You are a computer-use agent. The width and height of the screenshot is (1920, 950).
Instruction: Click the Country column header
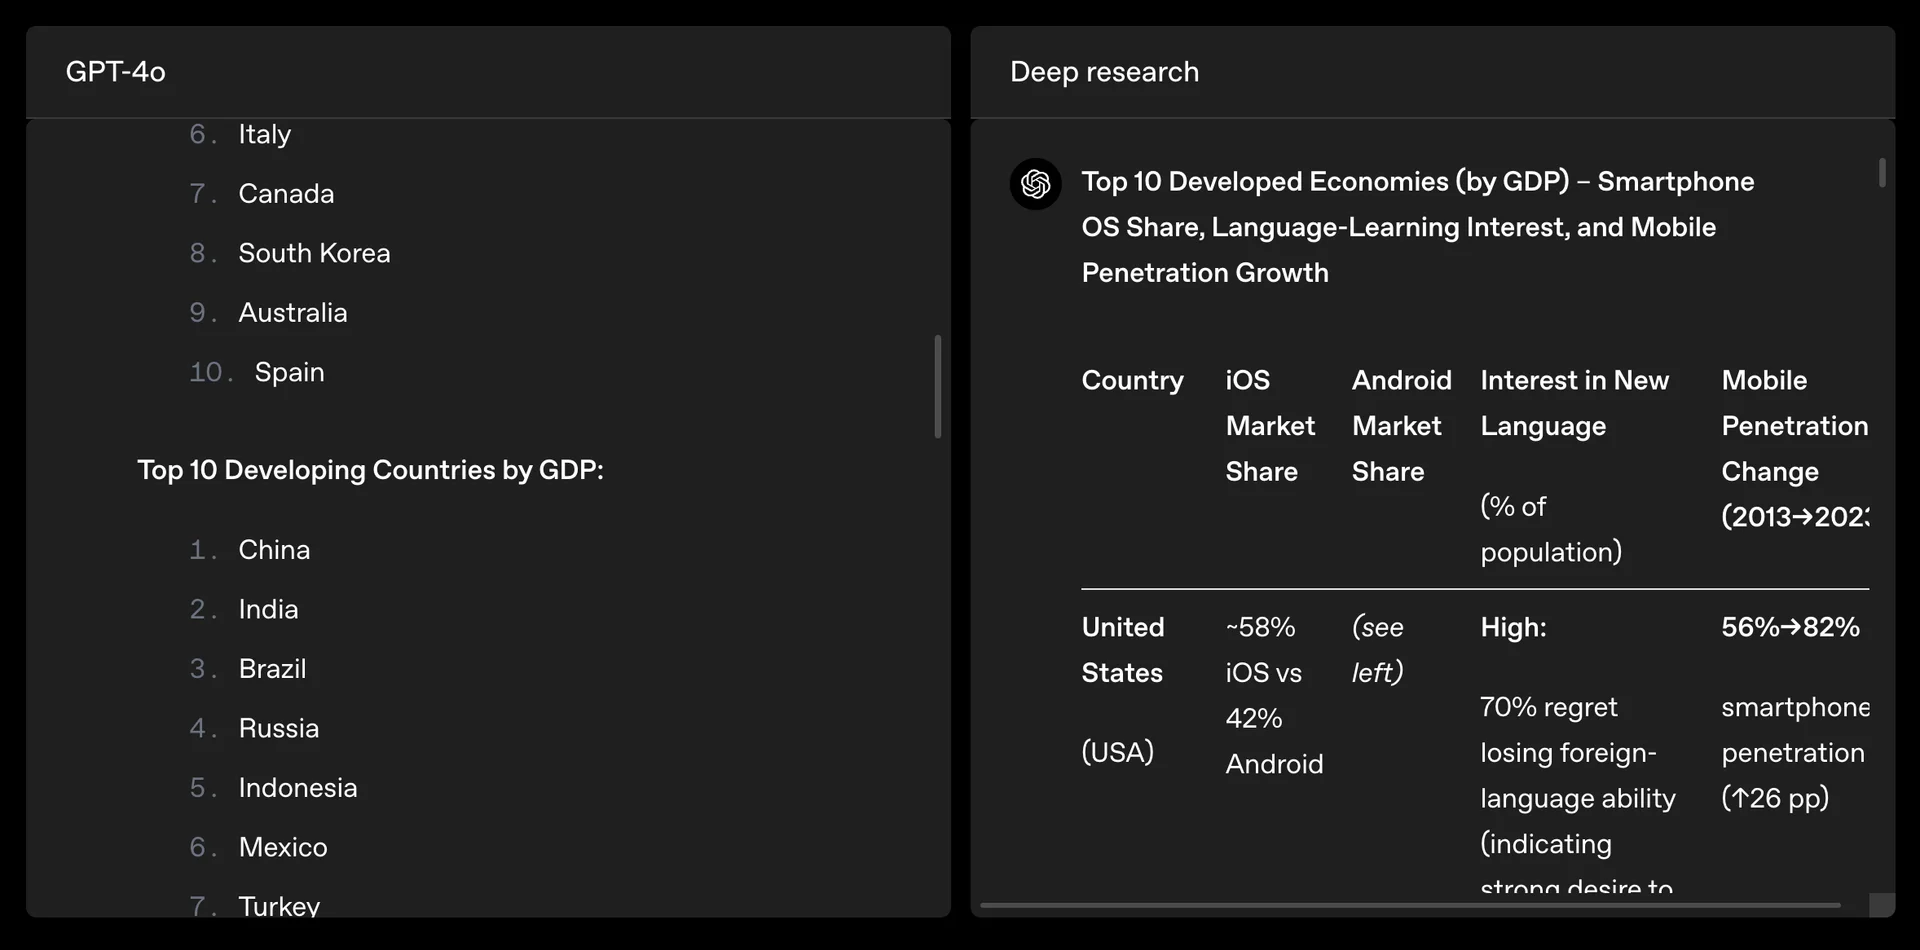tap(1132, 380)
